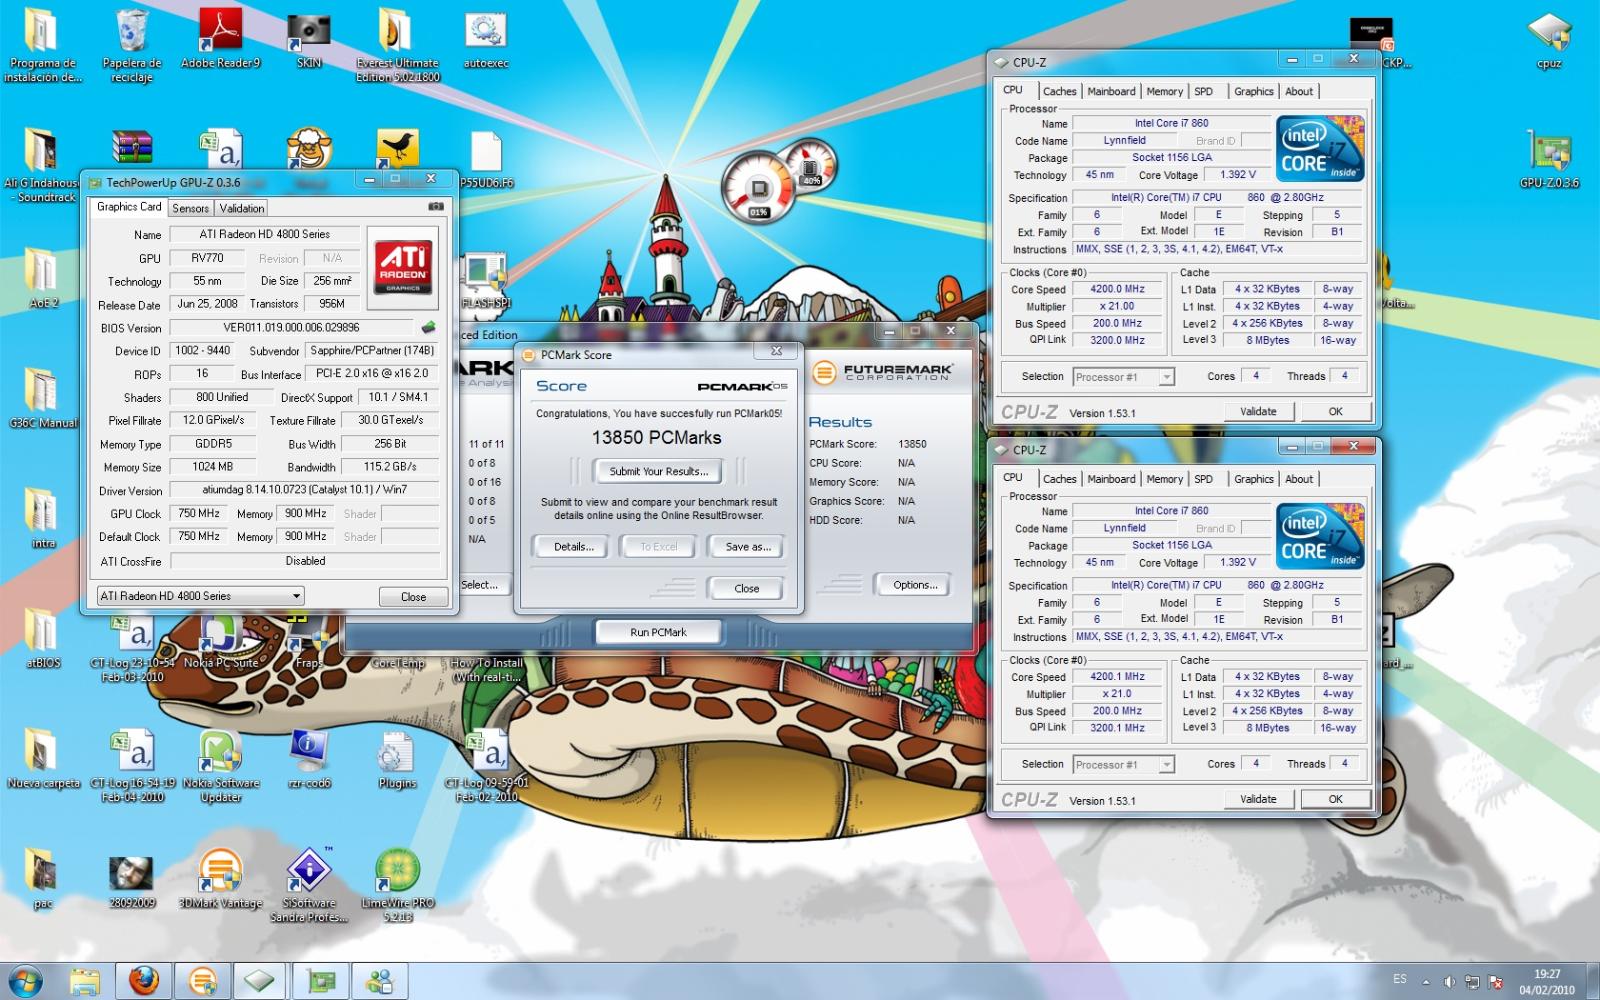1600x1000 pixels.
Task: Click Validate in the upper CPU-Z window
Action: point(1258,411)
